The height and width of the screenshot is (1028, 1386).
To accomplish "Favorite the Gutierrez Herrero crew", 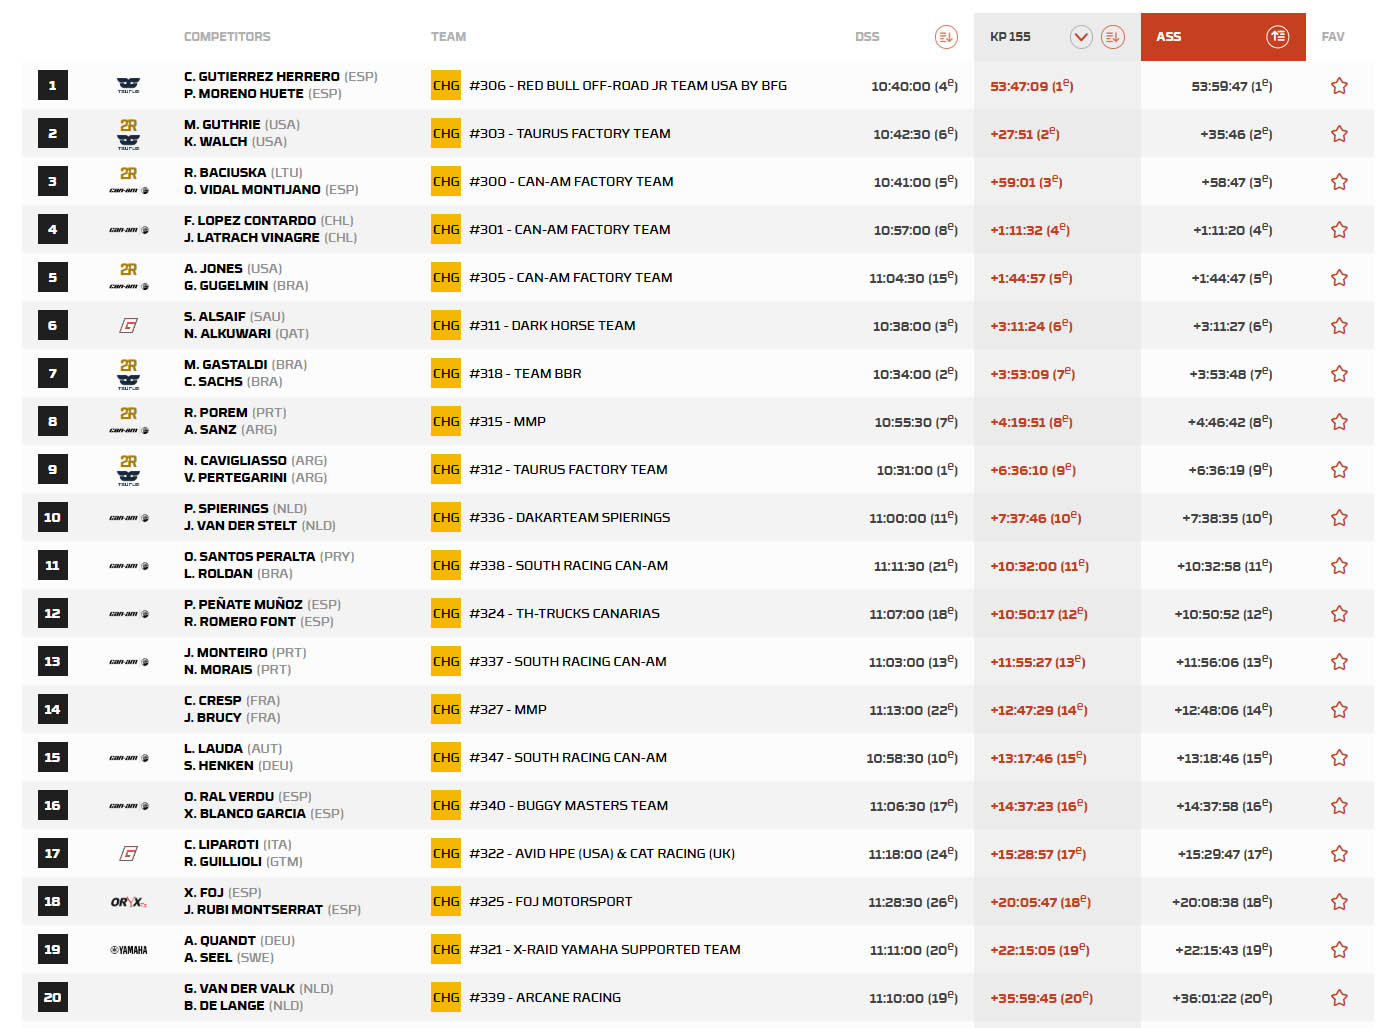I will tap(1339, 86).
